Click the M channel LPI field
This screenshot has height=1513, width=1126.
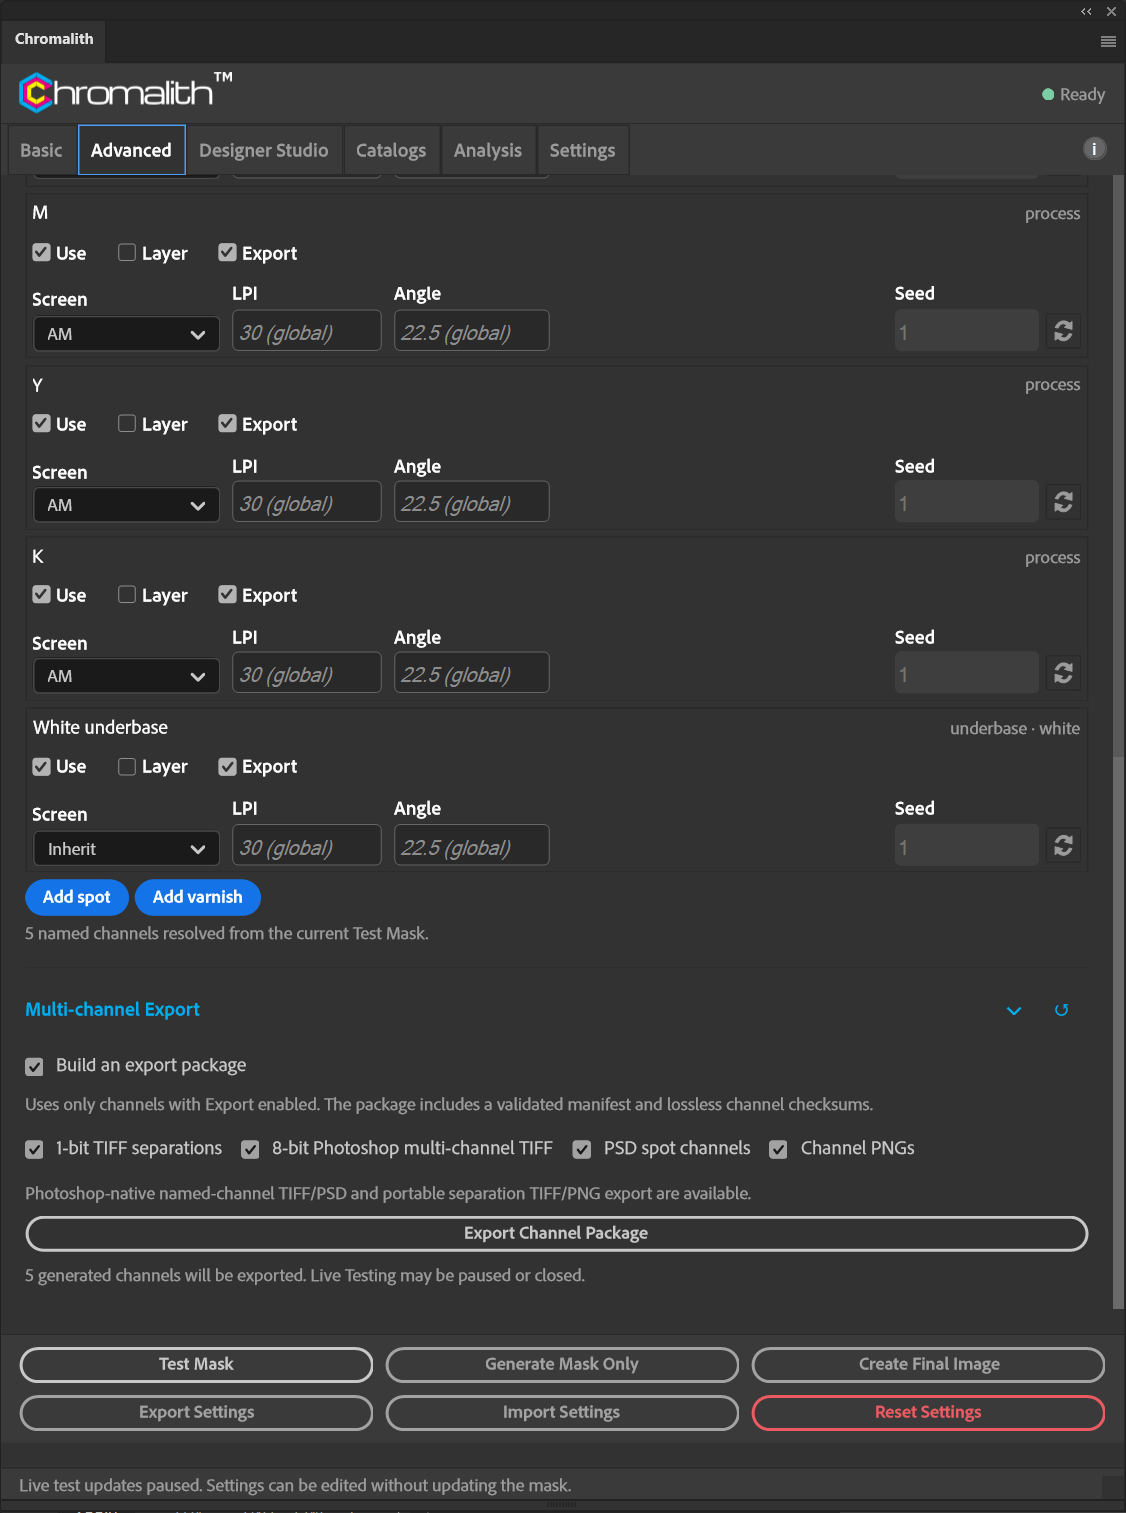(307, 331)
